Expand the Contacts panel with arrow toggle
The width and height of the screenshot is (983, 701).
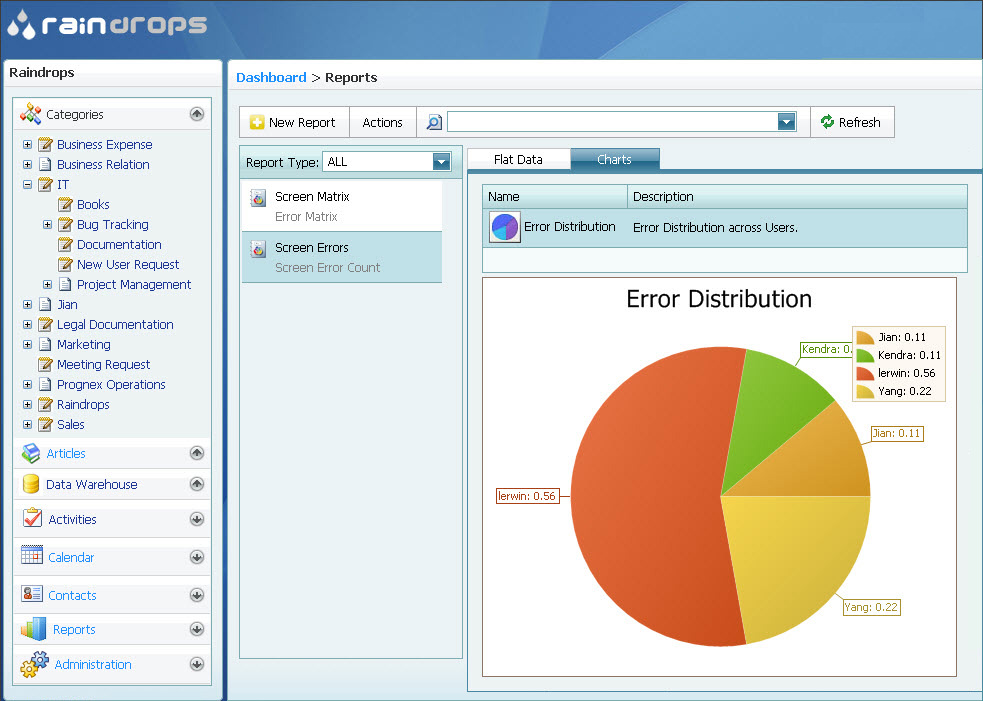tap(197, 595)
